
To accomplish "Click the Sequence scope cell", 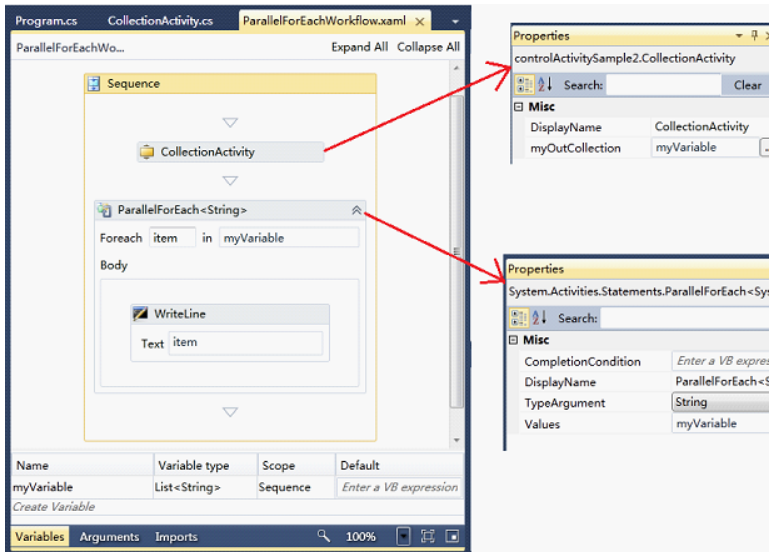I will coord(296,487).
